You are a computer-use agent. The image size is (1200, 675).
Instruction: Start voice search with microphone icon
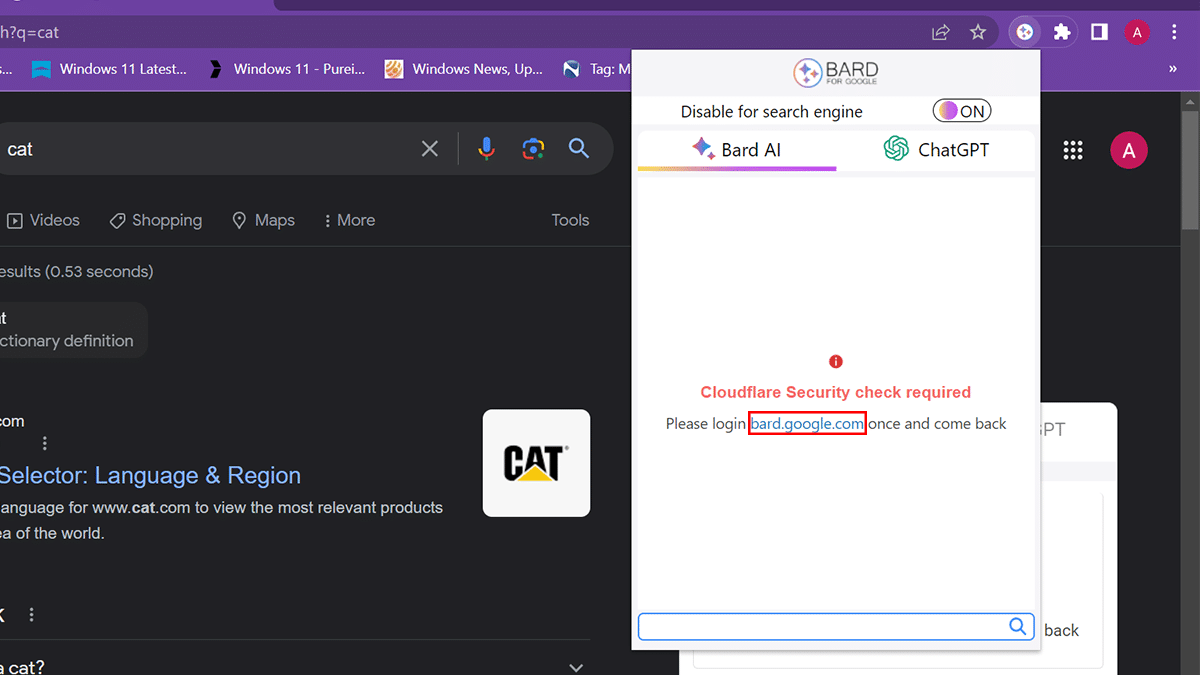pyautogui.click(x=486, y=149)
